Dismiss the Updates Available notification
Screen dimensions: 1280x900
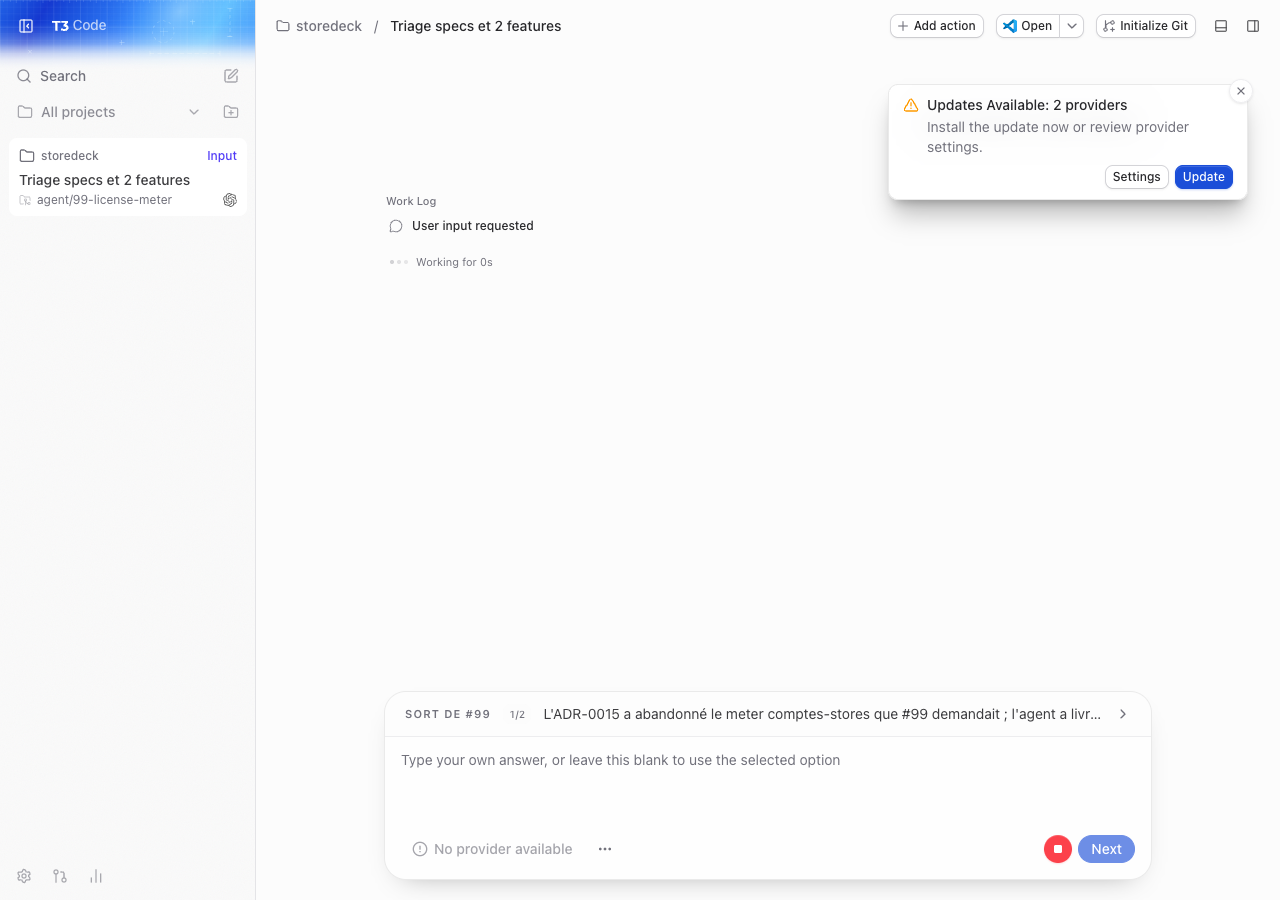[1241, 91]
